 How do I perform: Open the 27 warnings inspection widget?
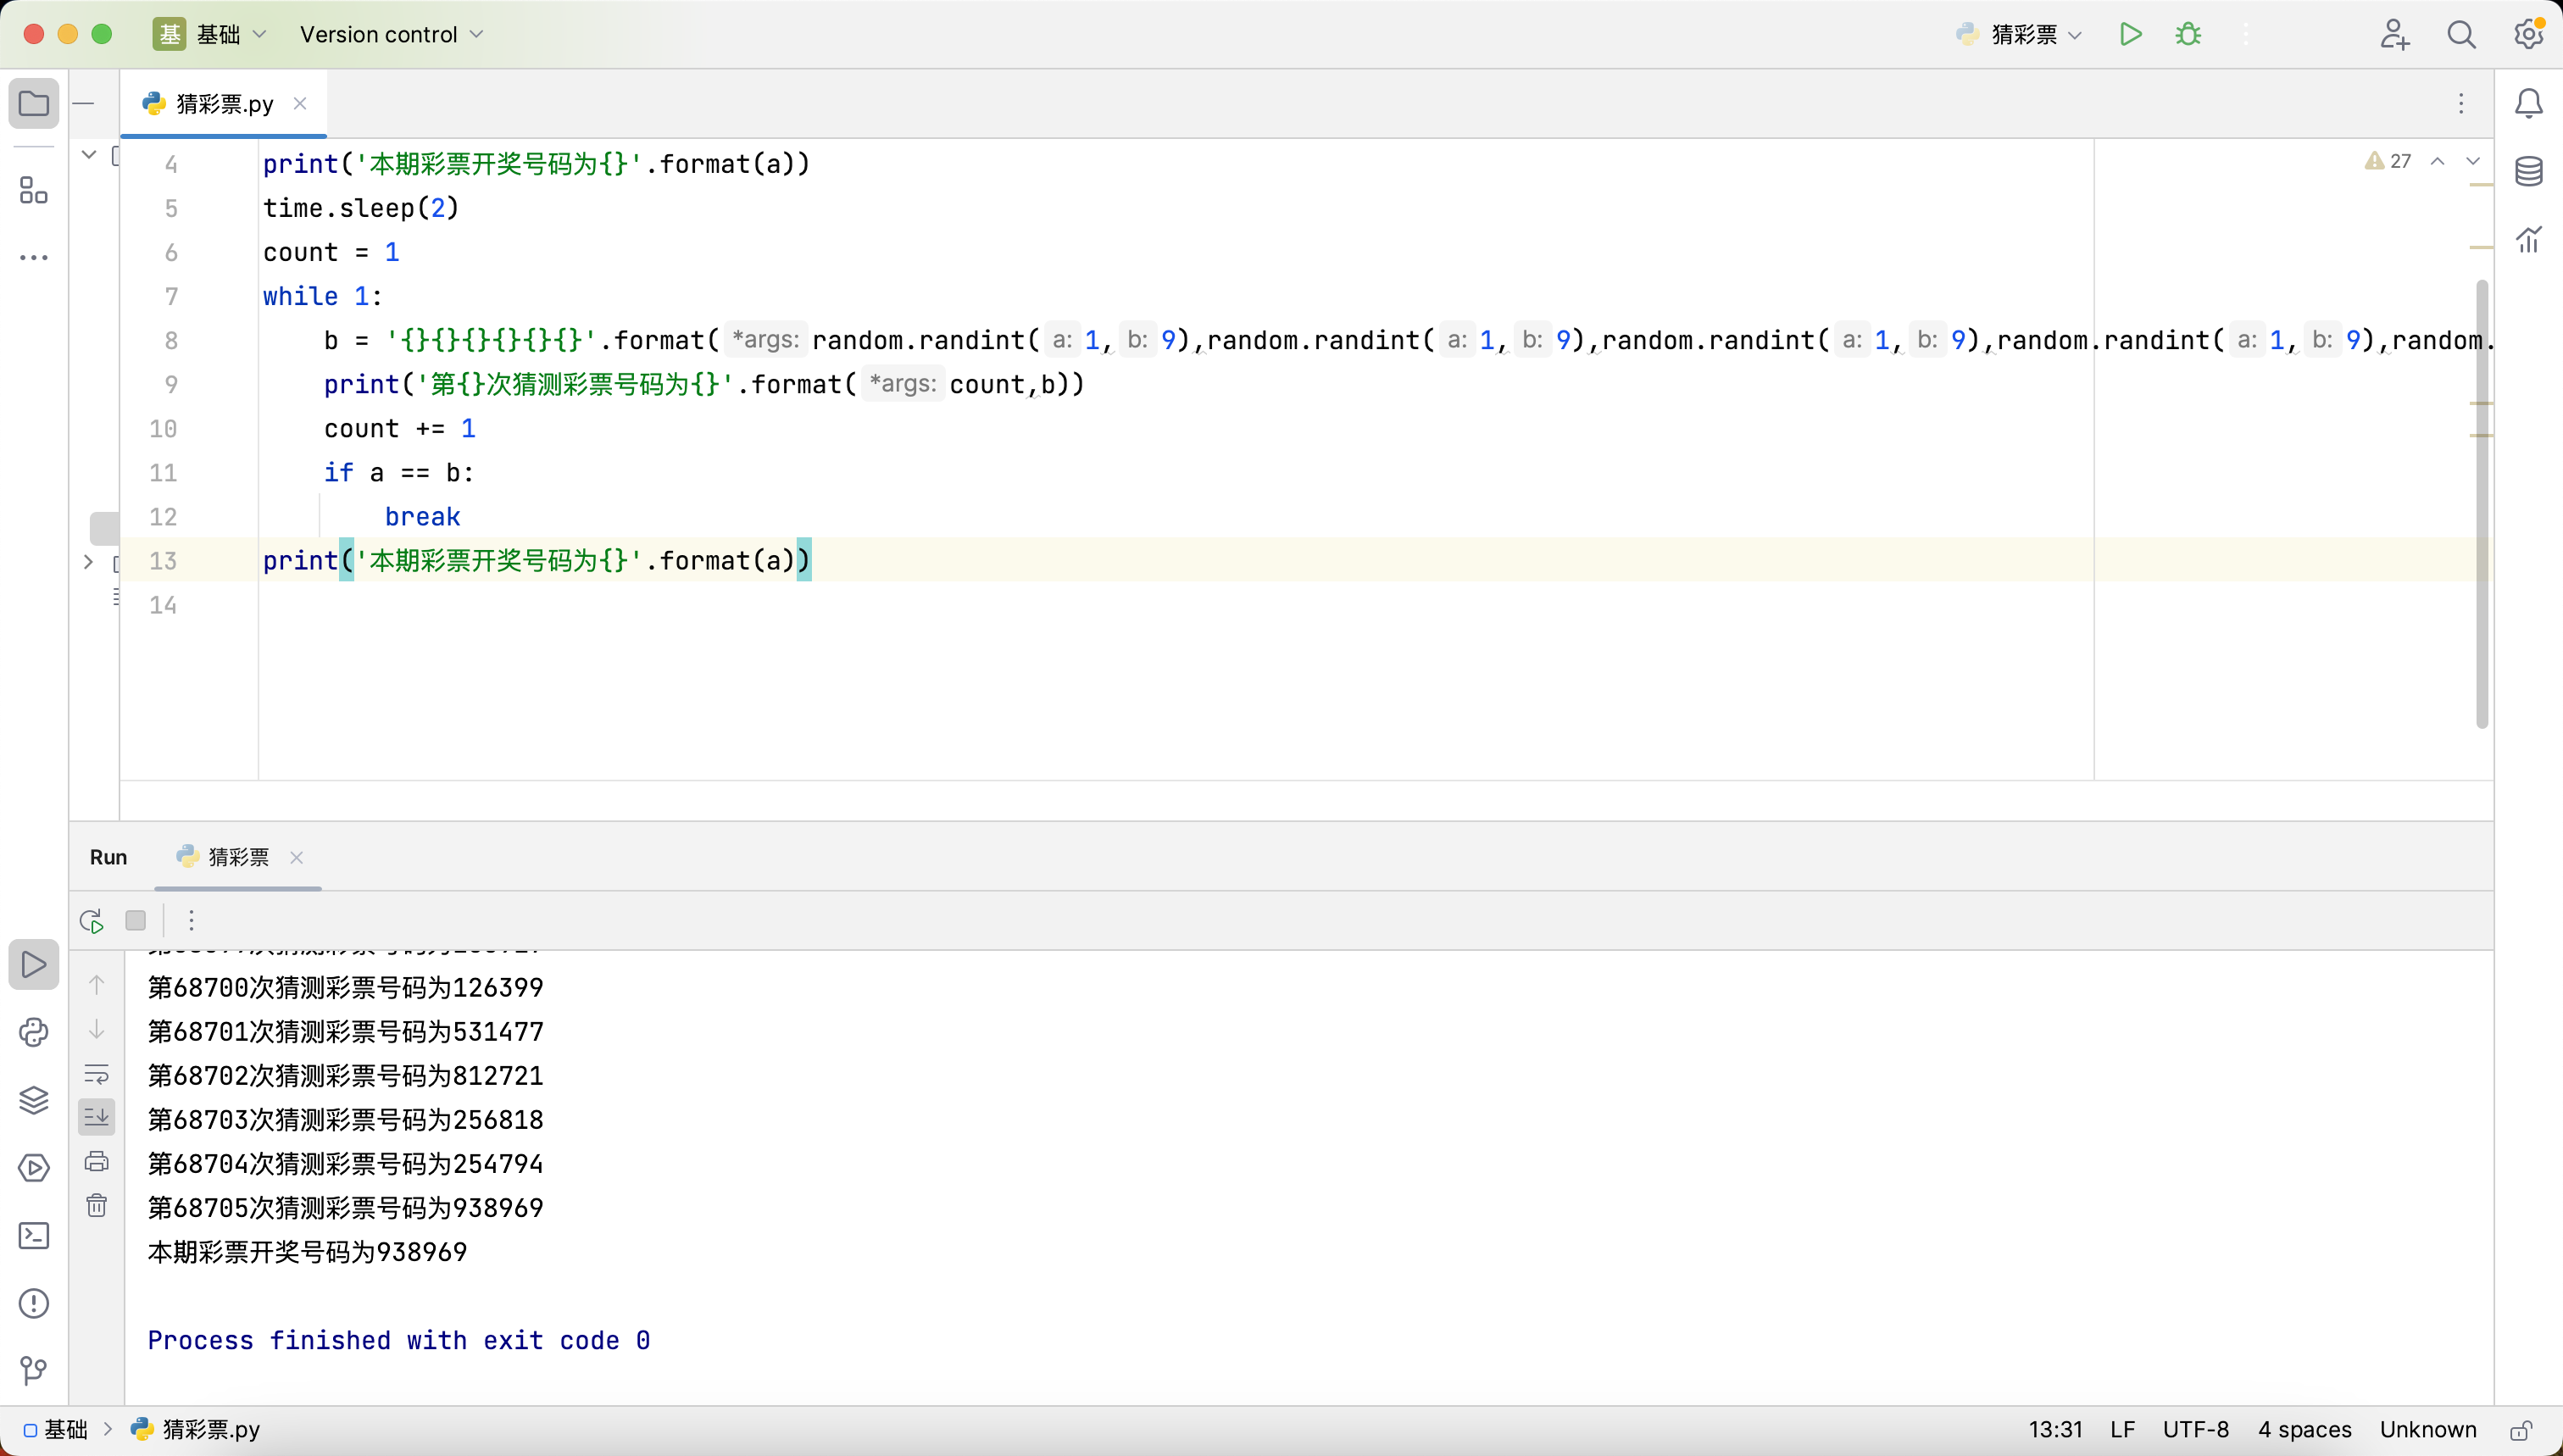point(2388,161)
